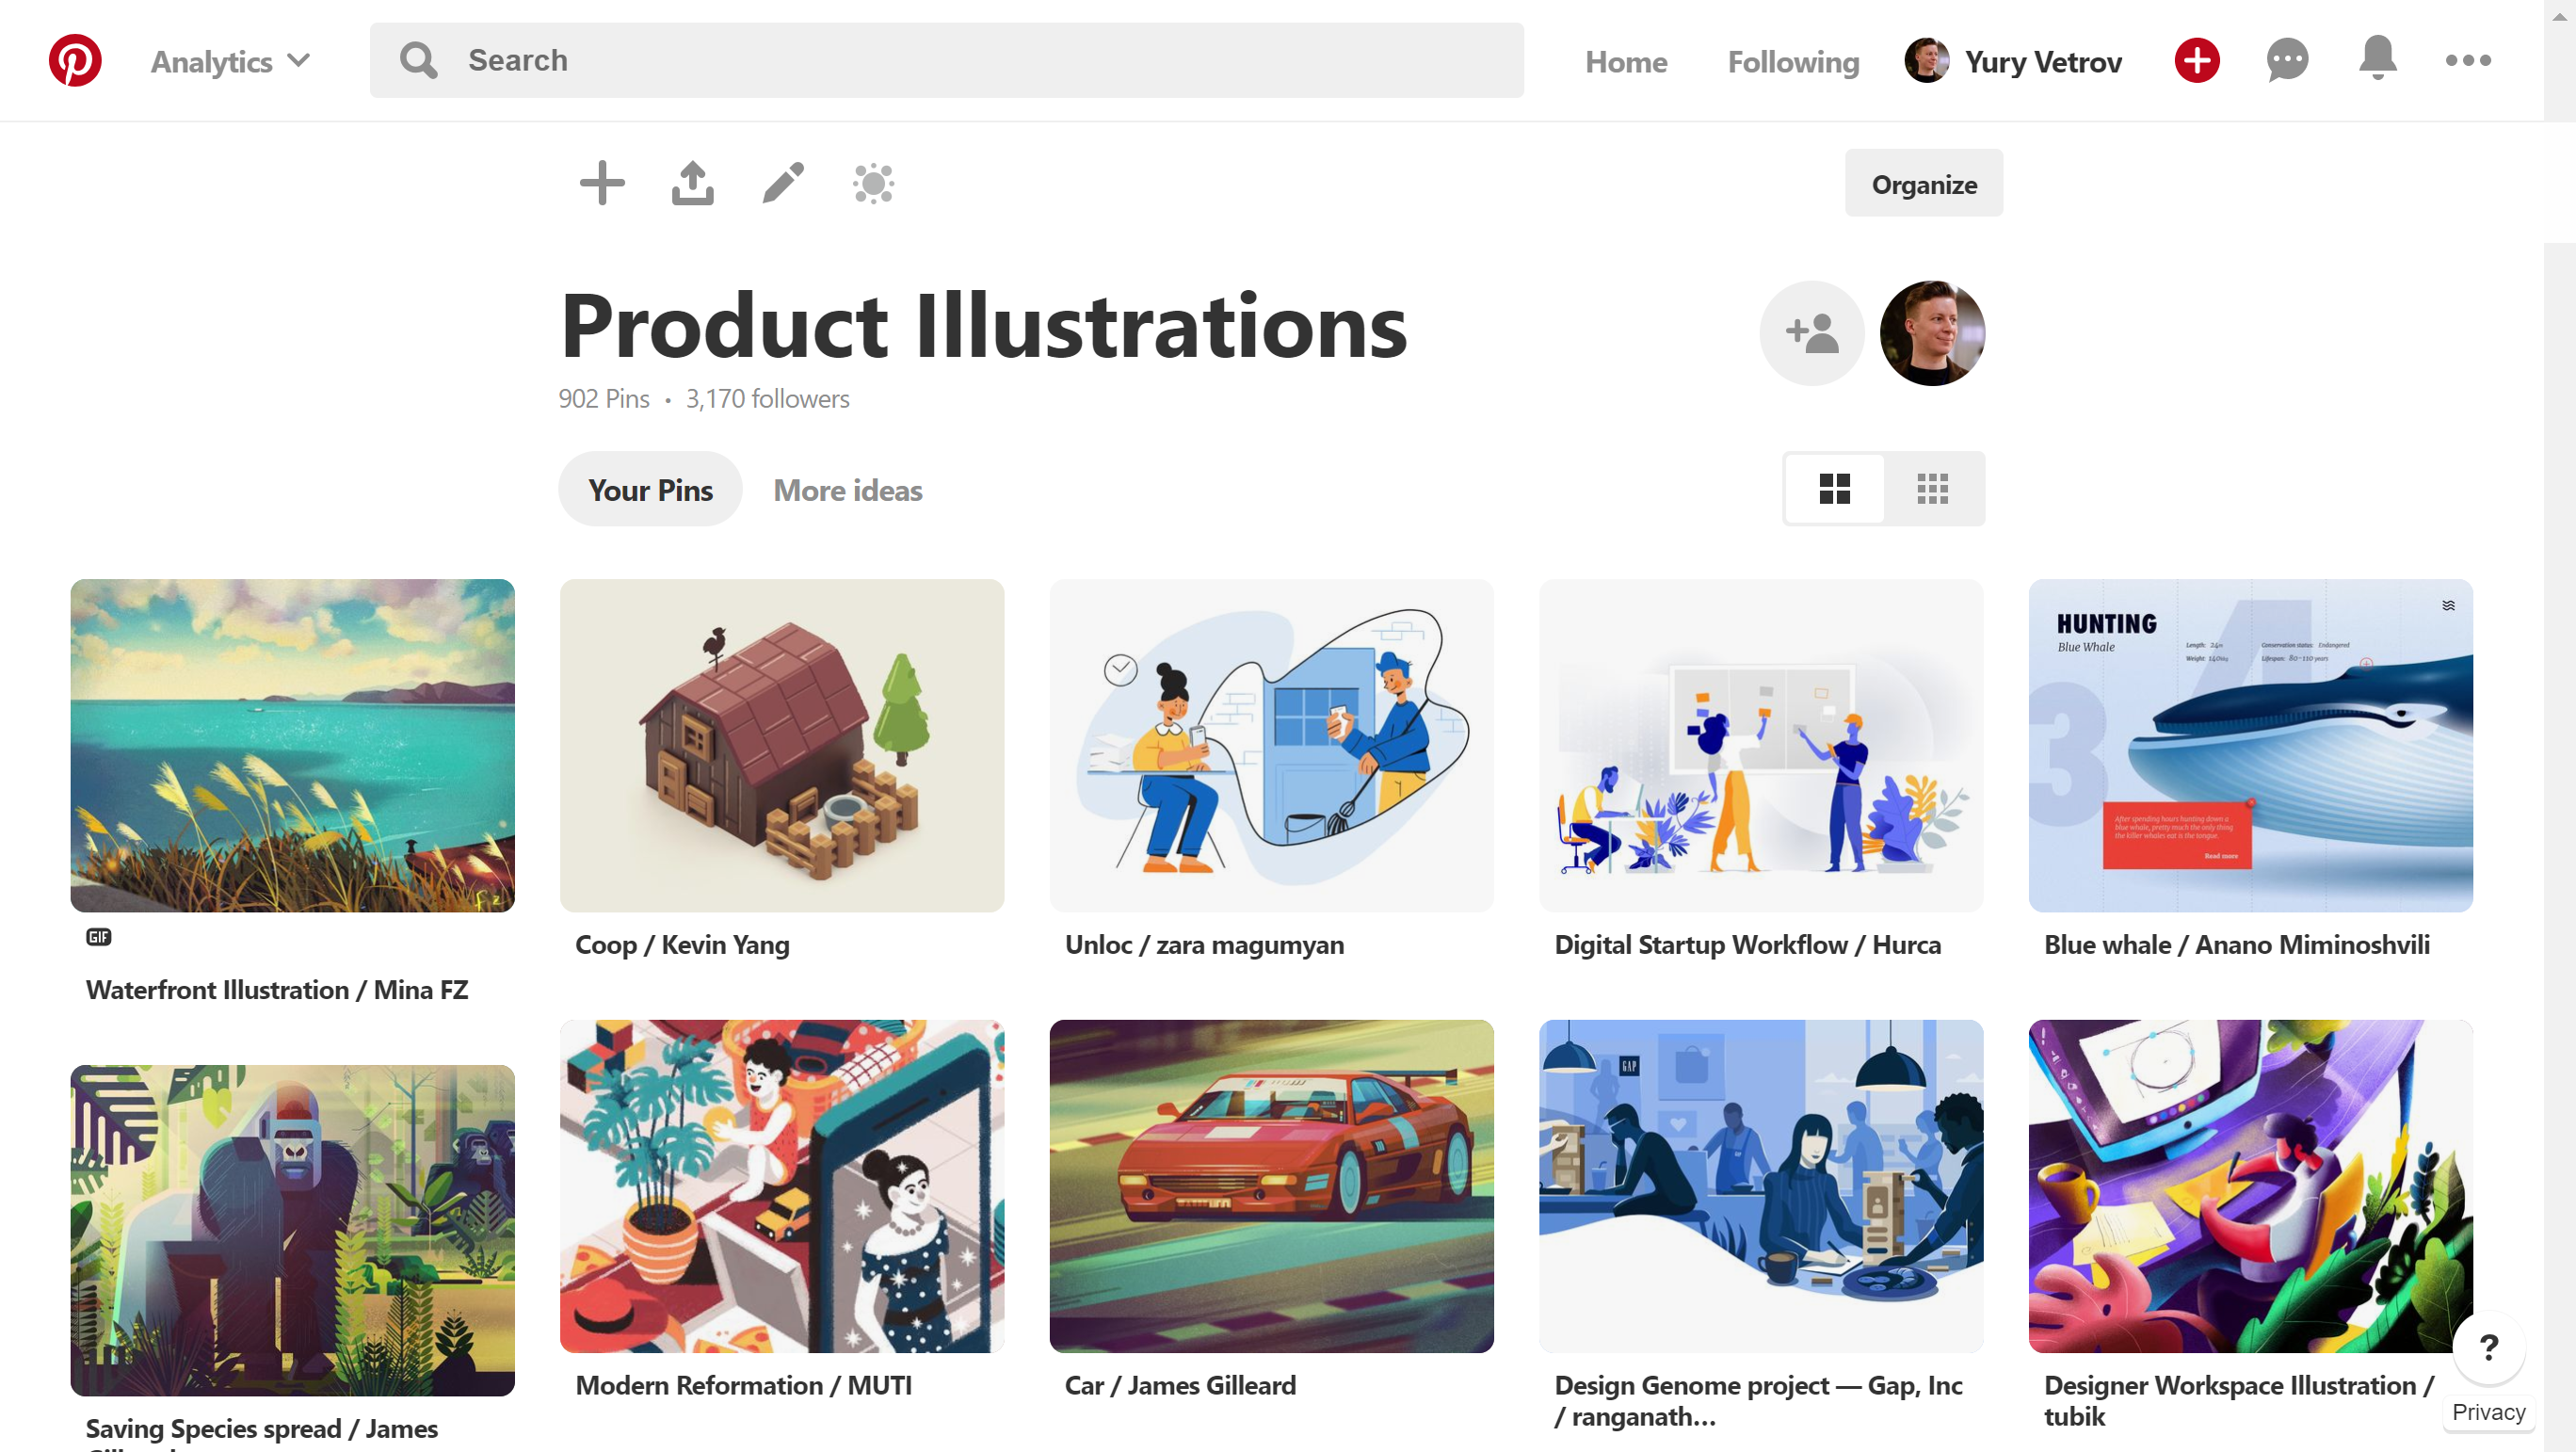Click the red create plus button in header
The height and width of the screenshot is (1452, 2576).
(2196, 60)
